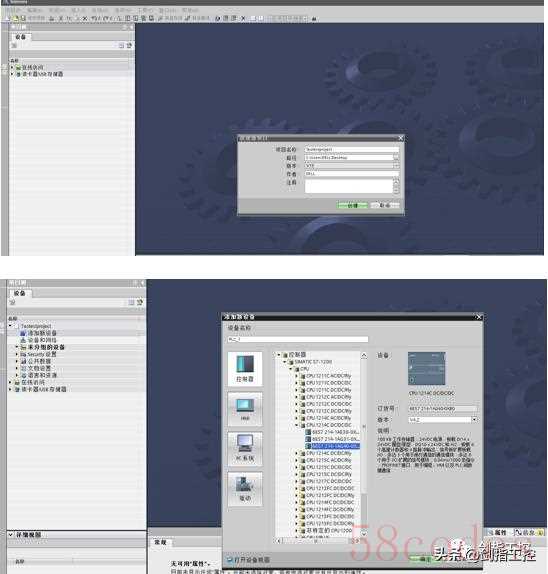Choose the PC 系统 device category icon

[245, 449]
